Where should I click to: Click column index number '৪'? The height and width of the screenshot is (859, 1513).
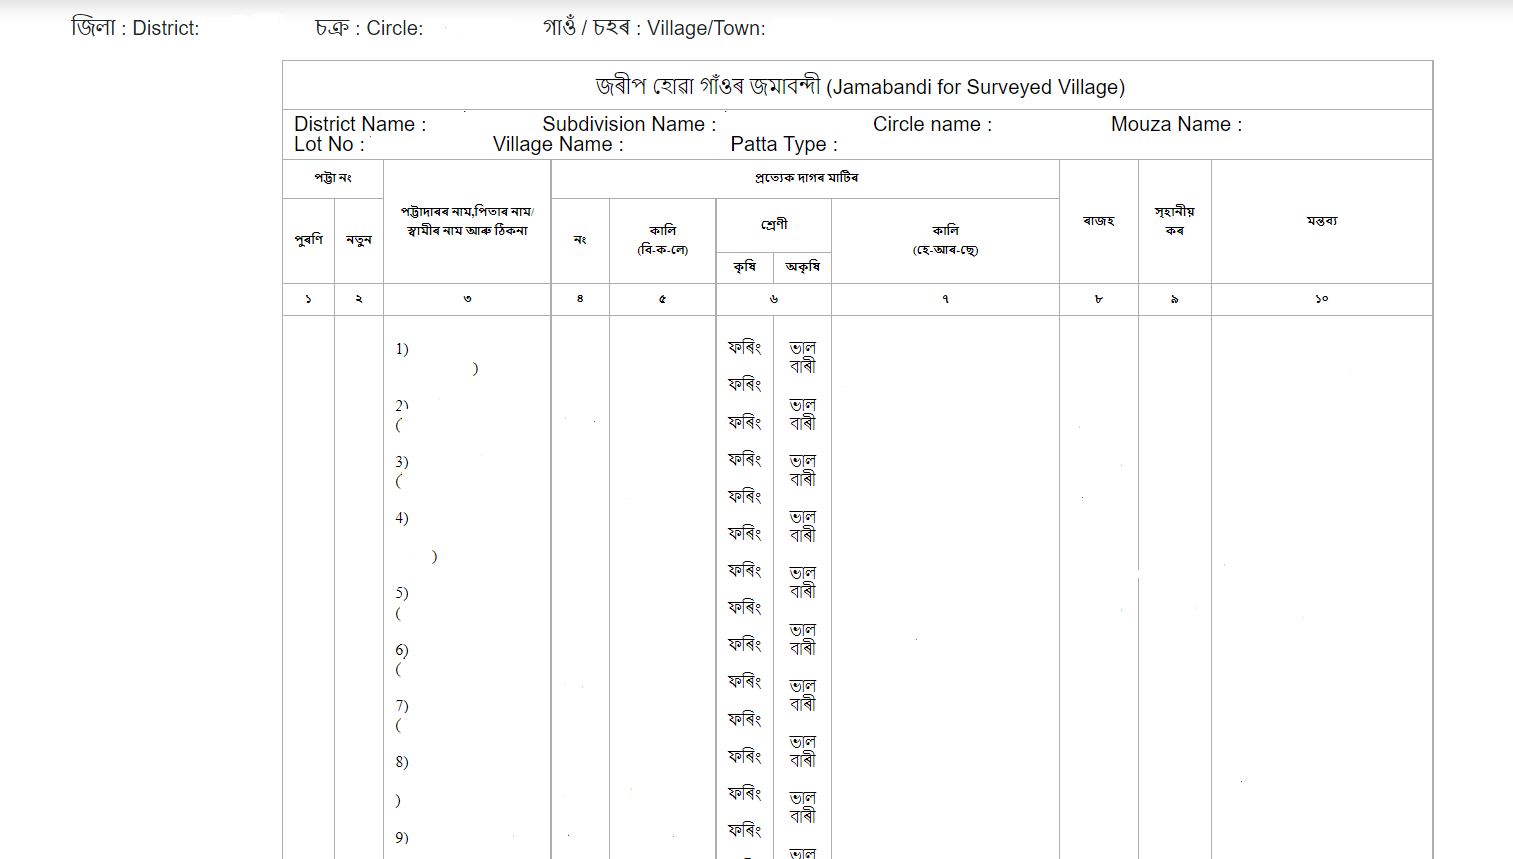(x=580, y=299)
